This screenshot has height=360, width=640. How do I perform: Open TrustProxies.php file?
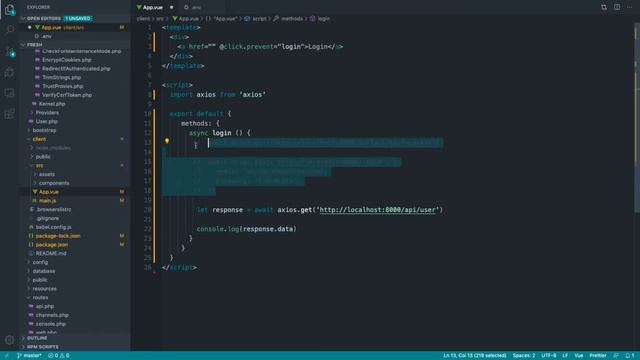[x=62, y=86]
